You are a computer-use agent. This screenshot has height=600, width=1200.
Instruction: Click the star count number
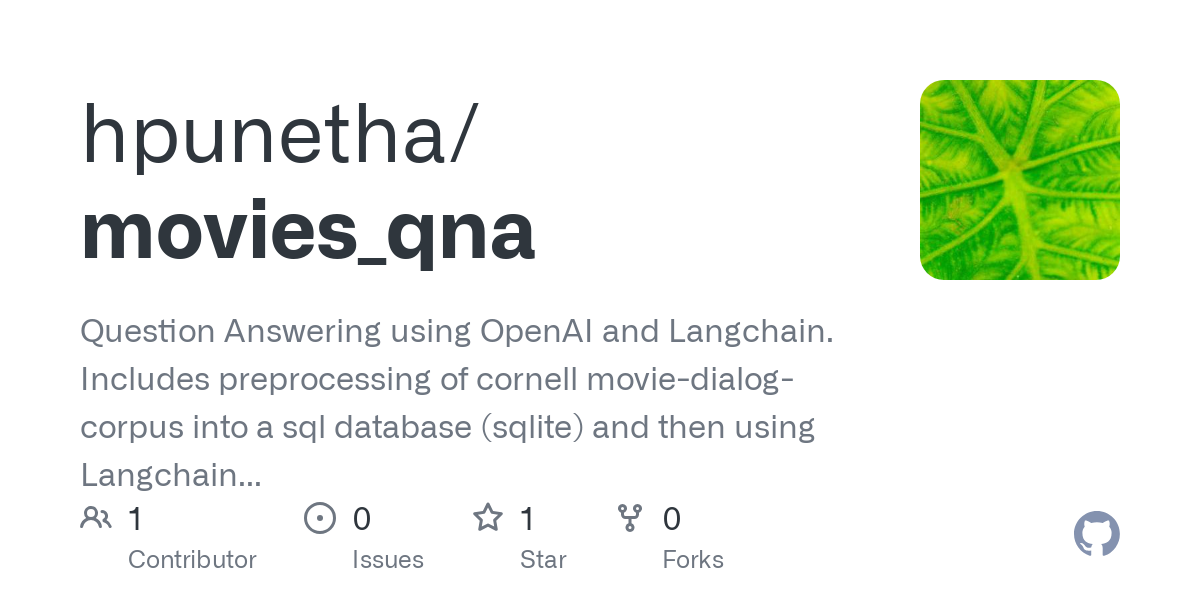528,519
